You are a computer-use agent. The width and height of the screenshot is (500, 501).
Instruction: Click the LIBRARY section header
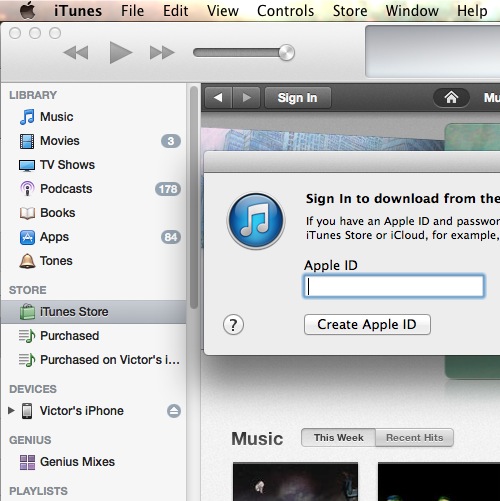[33, 95]
